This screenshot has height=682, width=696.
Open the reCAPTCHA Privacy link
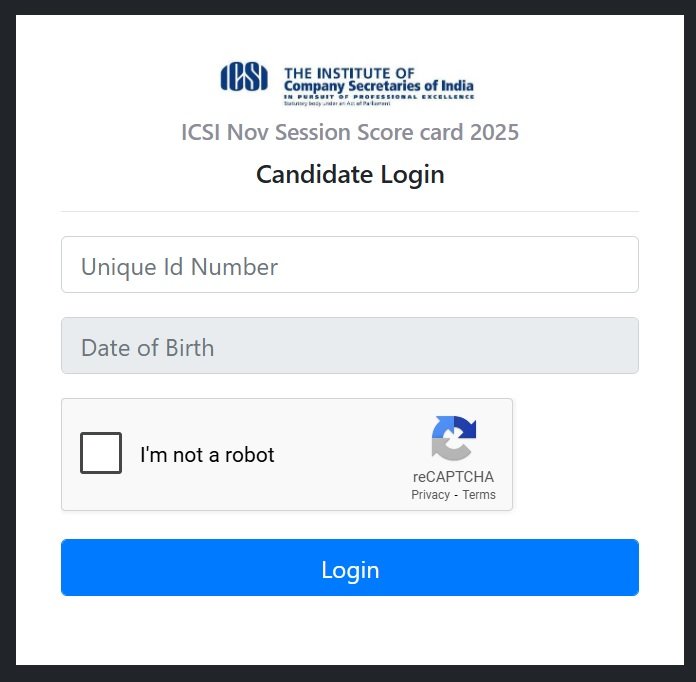(430, 495)
